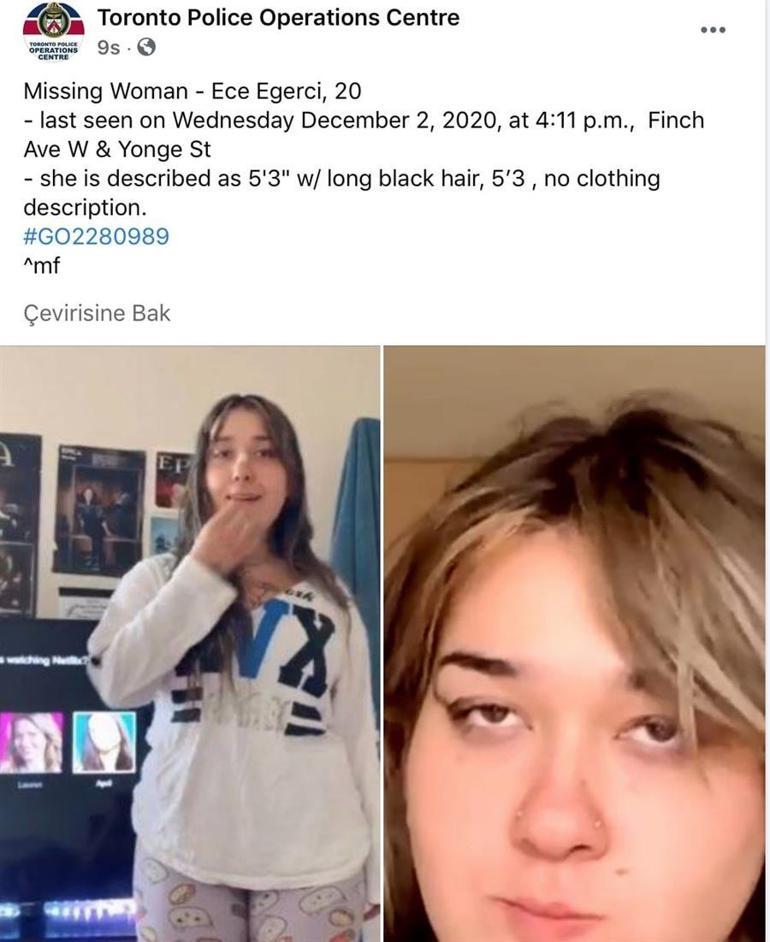Screen dimensions: 770x942
Task: Click the Toronto Police Operations Centre avatar
Action: pyautogui.click(x=53, y=31)
